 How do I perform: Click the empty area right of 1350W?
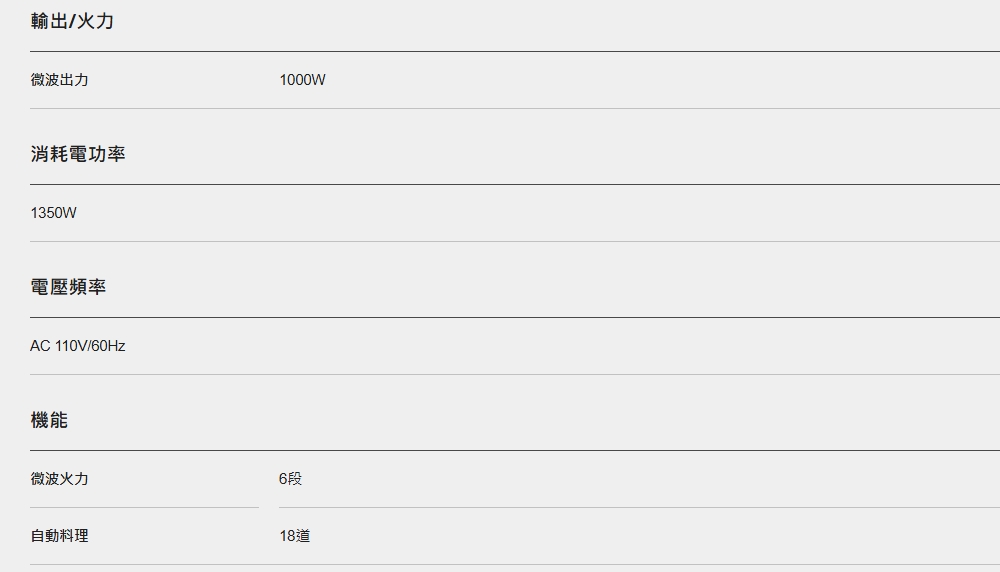[538, 213]
